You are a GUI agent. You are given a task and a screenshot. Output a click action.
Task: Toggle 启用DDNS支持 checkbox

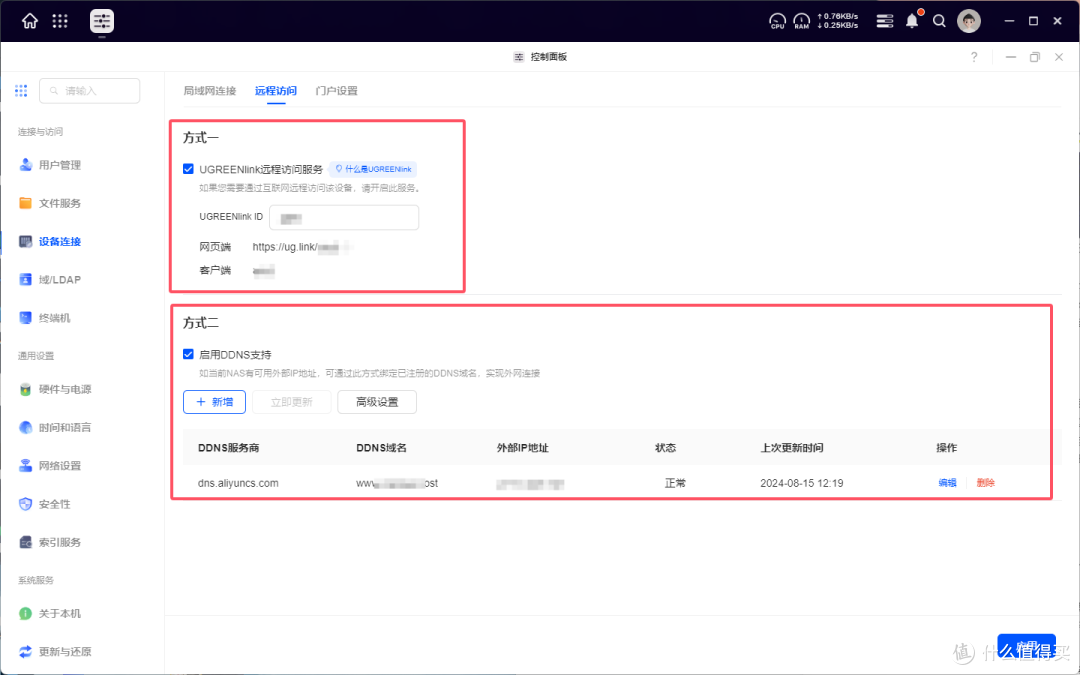tap(188, 354)
